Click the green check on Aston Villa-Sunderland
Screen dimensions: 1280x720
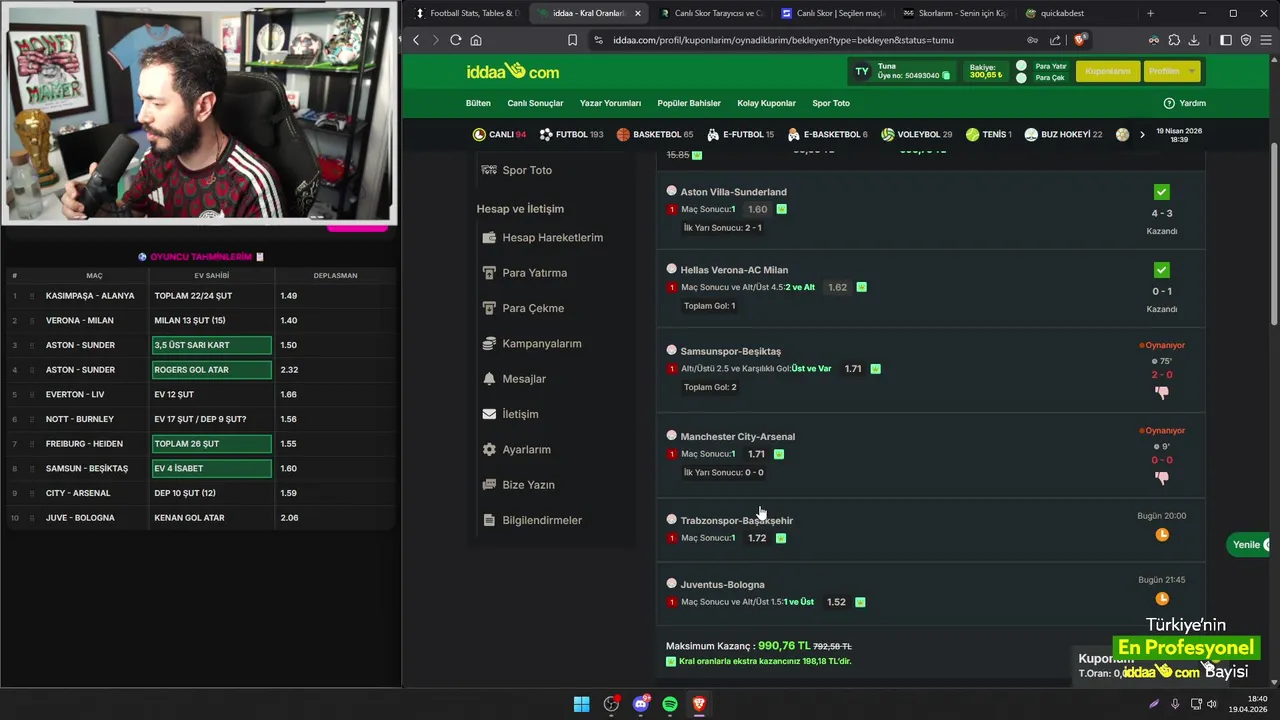1161,192
